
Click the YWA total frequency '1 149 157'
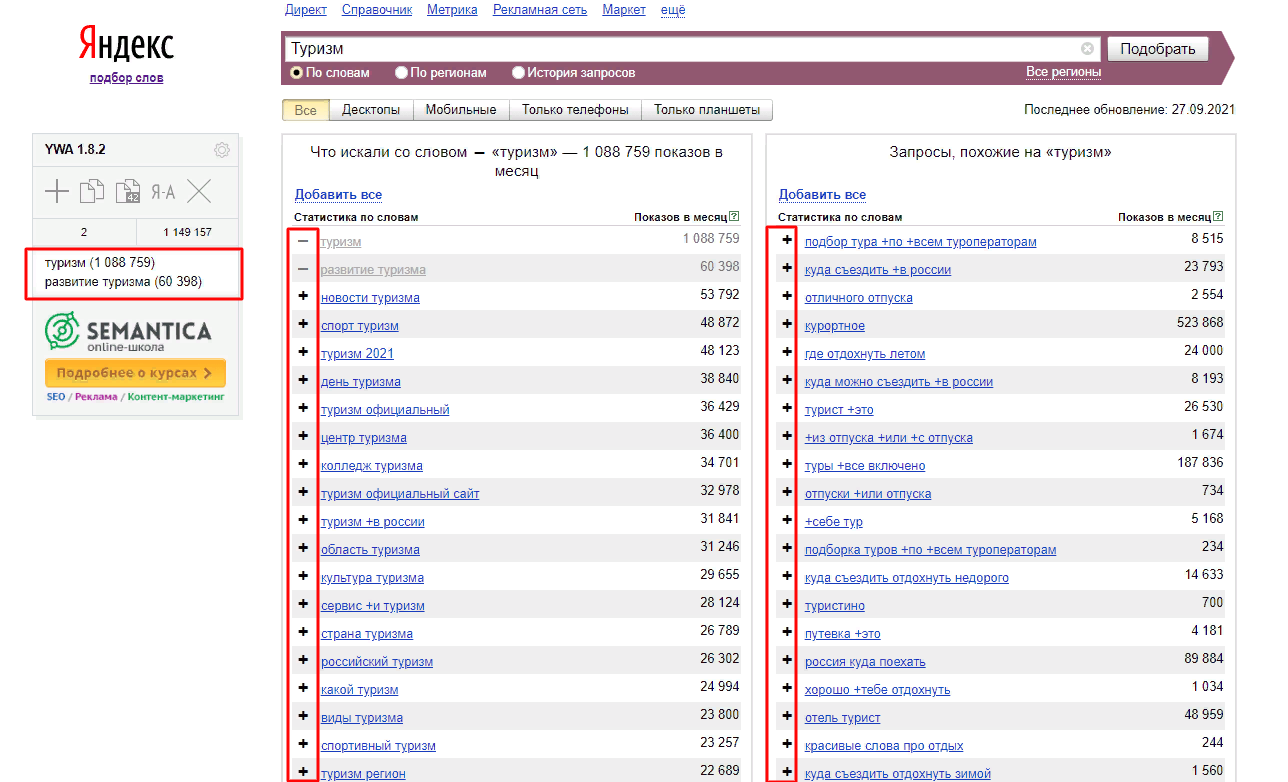188,232
